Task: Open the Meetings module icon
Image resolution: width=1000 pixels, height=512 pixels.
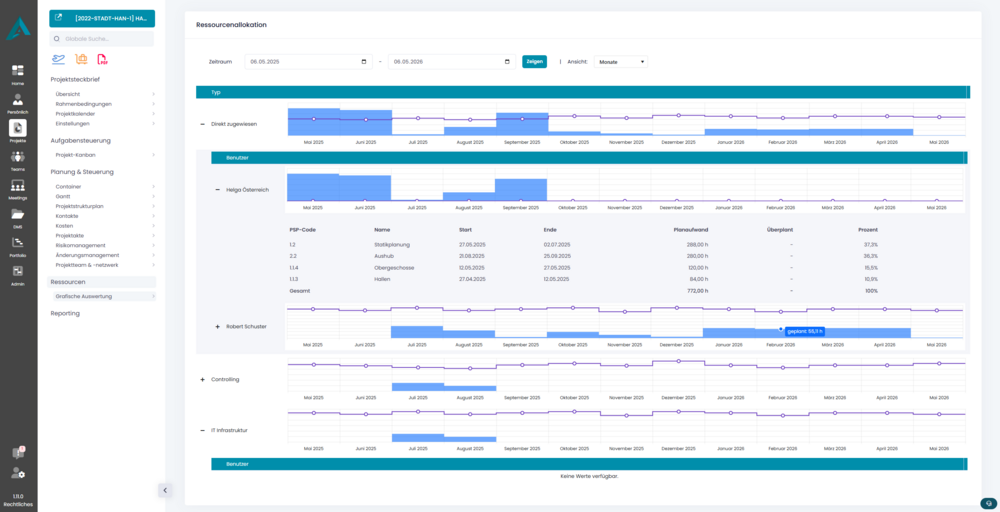Action: [17, 187]
